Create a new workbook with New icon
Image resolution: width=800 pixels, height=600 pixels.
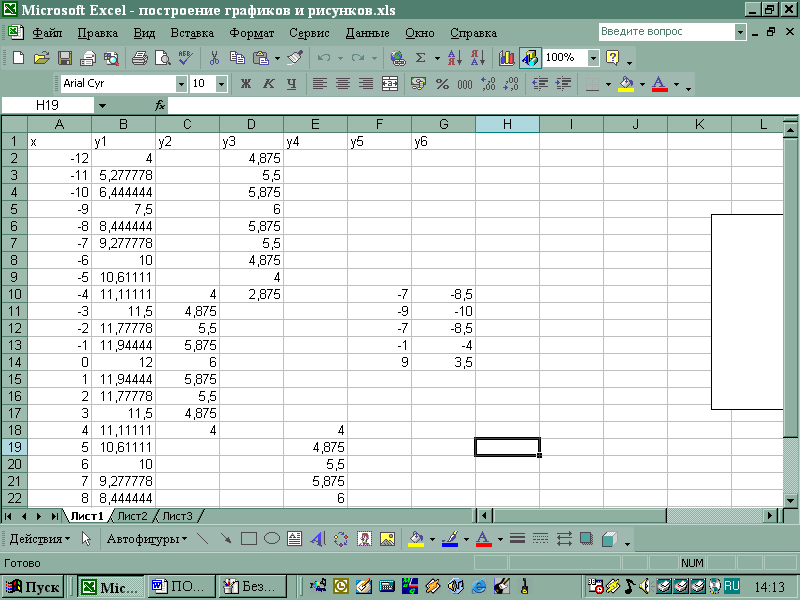click(x=18, y=58)
